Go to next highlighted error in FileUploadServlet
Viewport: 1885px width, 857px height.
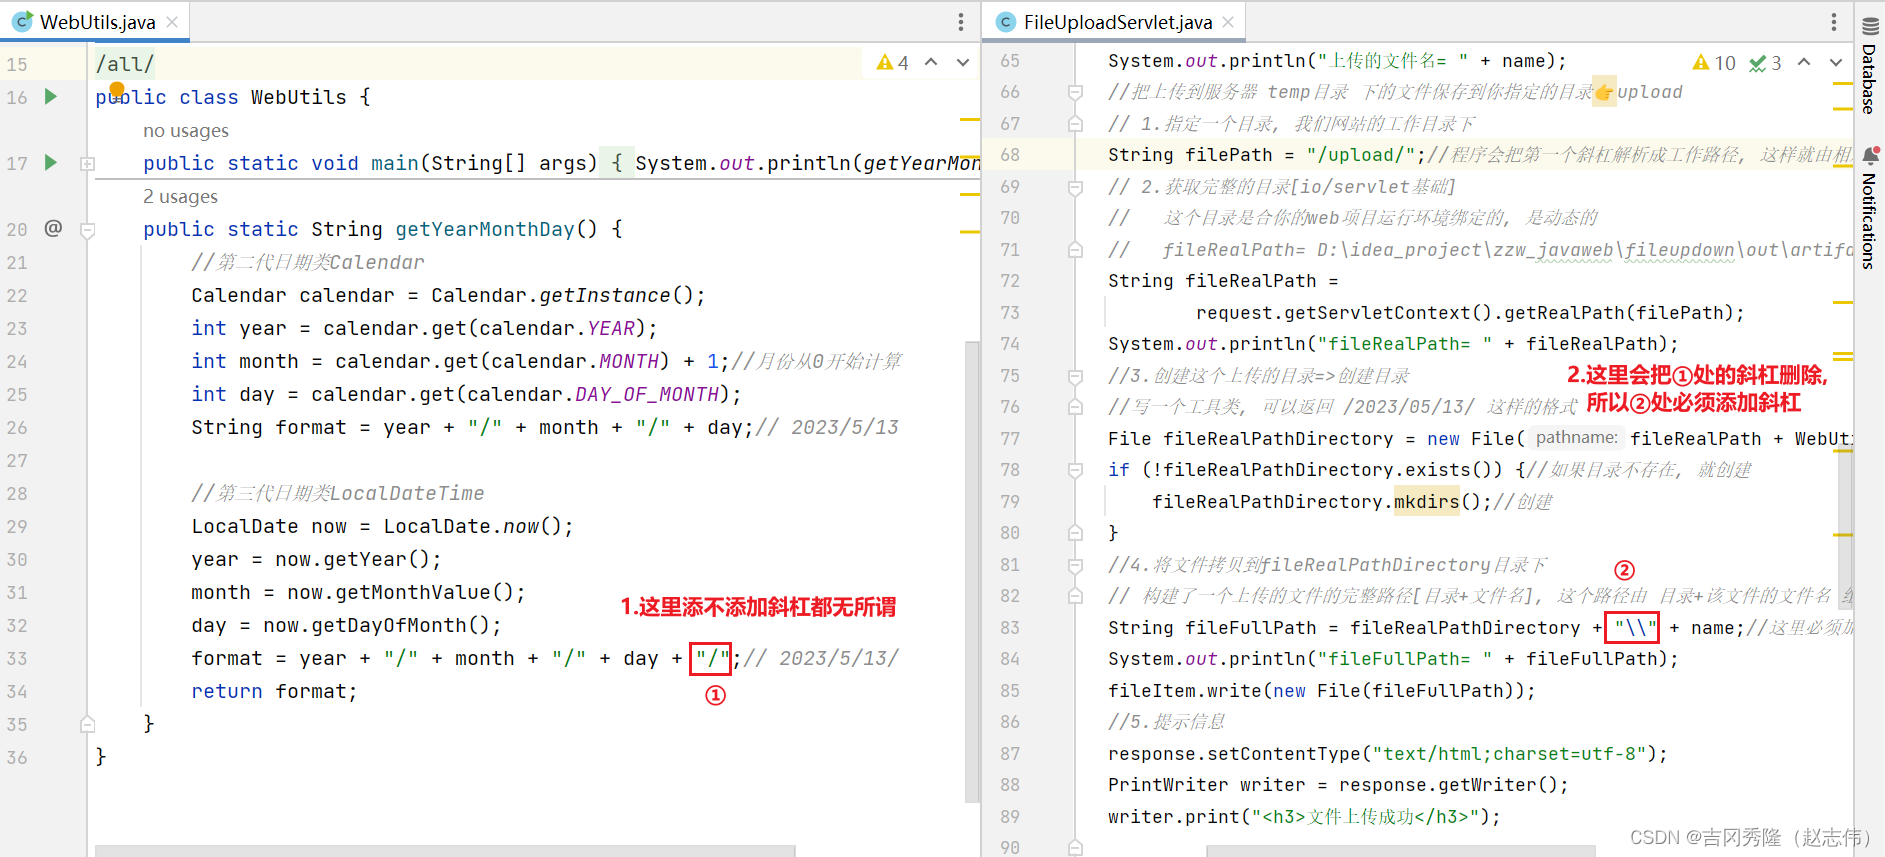pos(1836,62)
